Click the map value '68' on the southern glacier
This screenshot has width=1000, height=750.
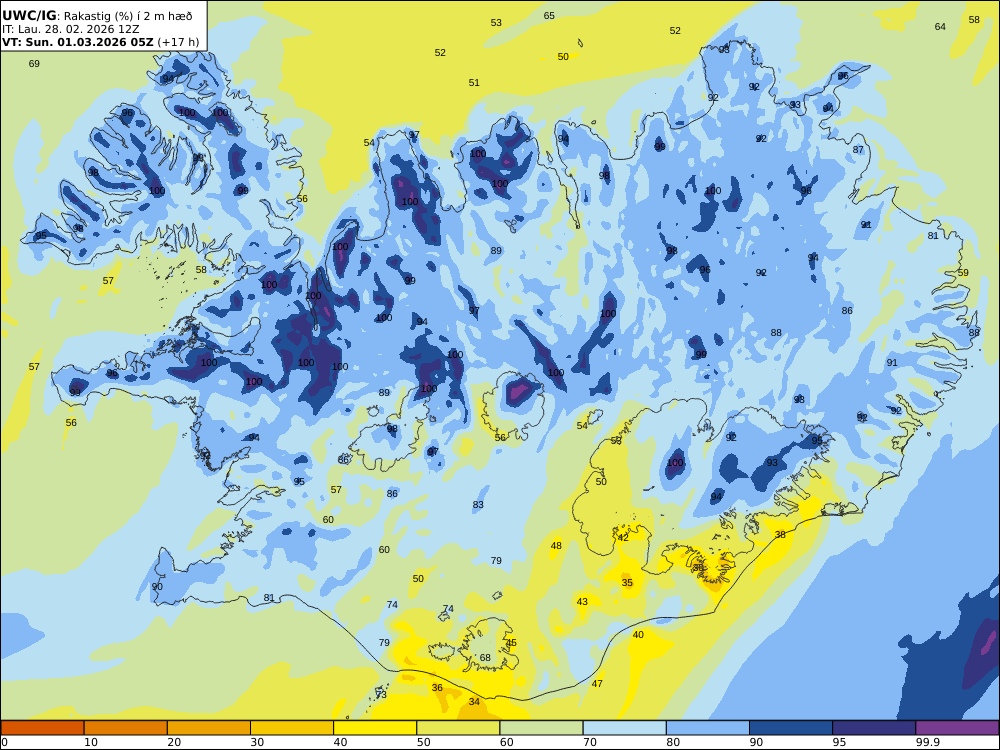point(485,658)
